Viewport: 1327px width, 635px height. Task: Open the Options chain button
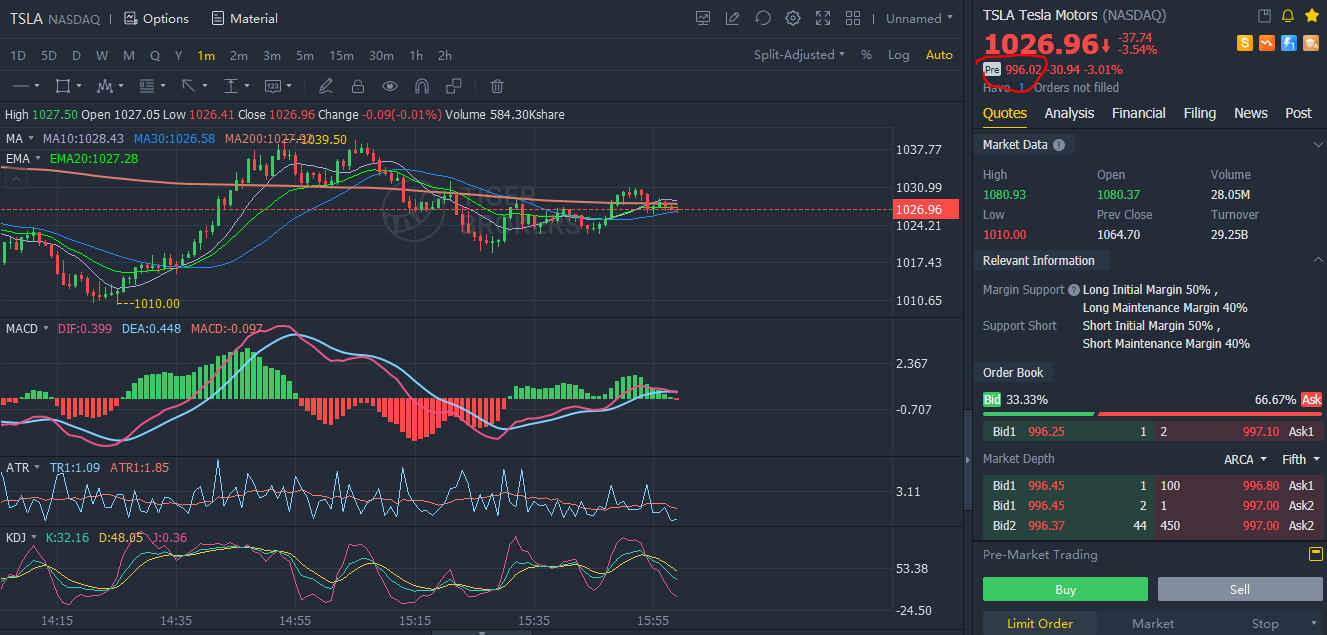[156, 18]
